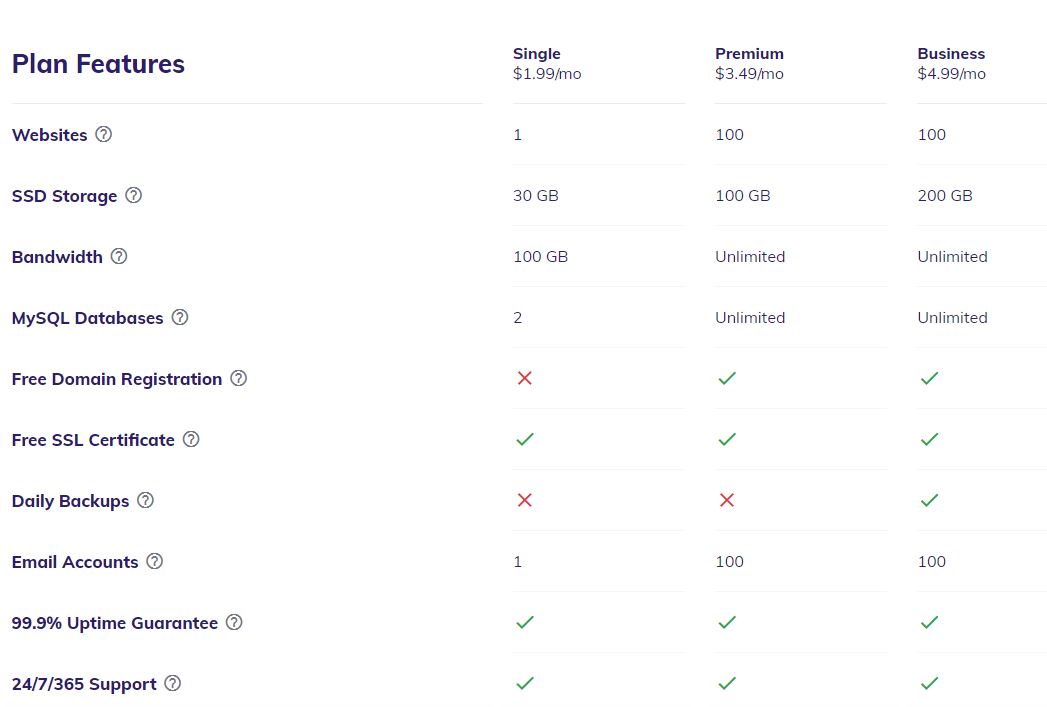1047x707 pixels.
Task: Click the question mark beside Bandwidth
Action: click(x=119, y=256)
